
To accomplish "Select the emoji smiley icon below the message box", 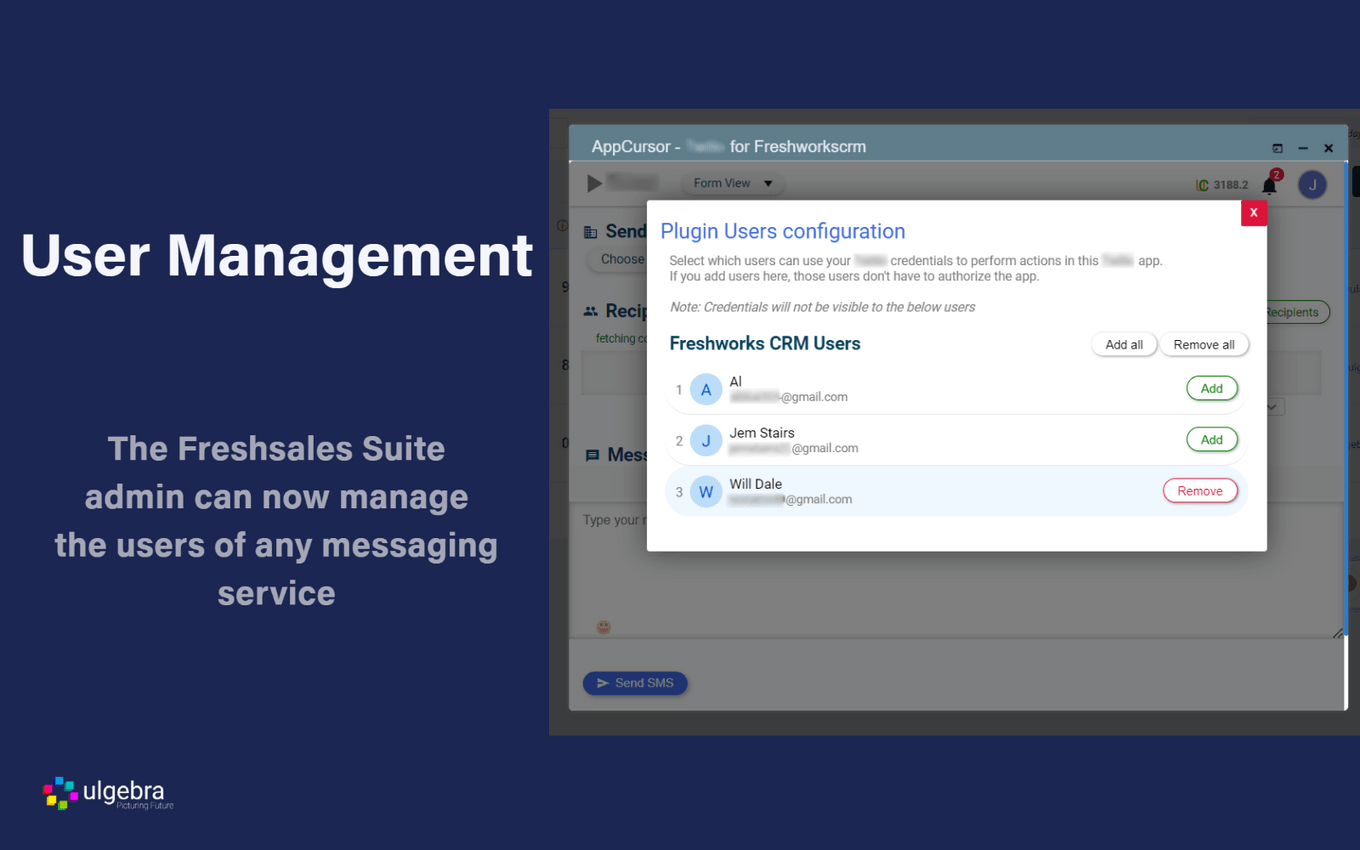I will (603, 627).
